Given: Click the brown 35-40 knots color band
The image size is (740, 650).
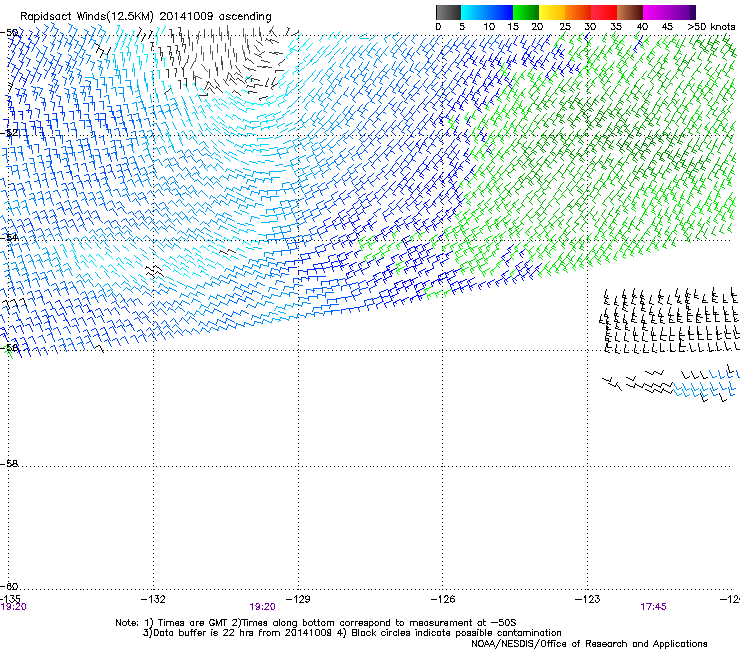Looking at the screenshot, I should point(630,12).
